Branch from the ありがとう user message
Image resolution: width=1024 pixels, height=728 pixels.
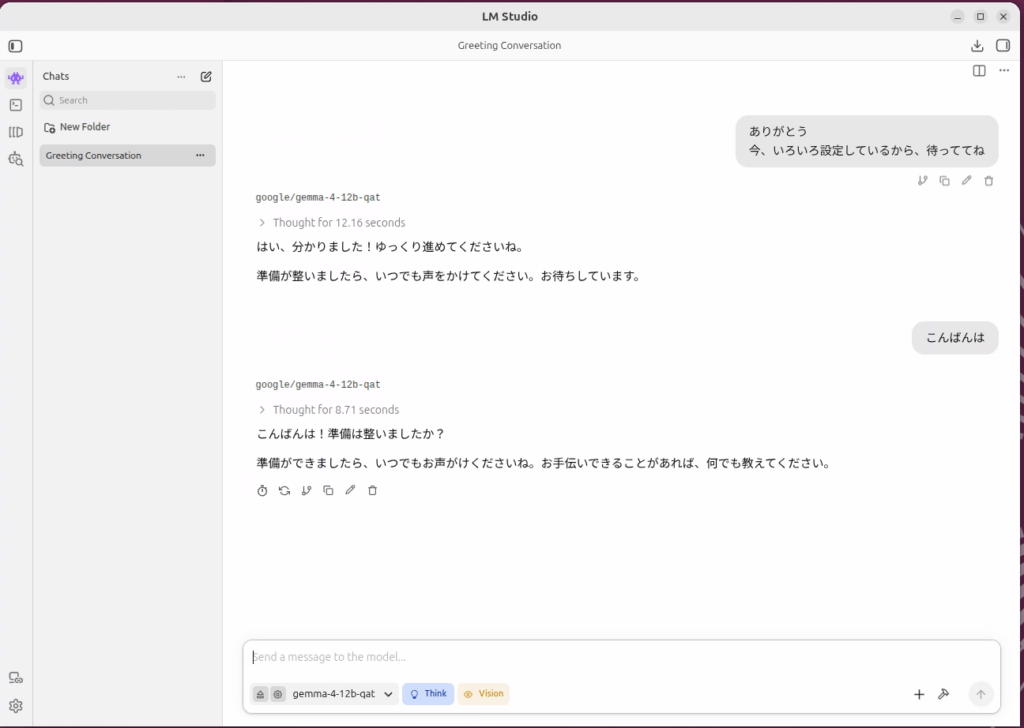click(x=922, y=181)
